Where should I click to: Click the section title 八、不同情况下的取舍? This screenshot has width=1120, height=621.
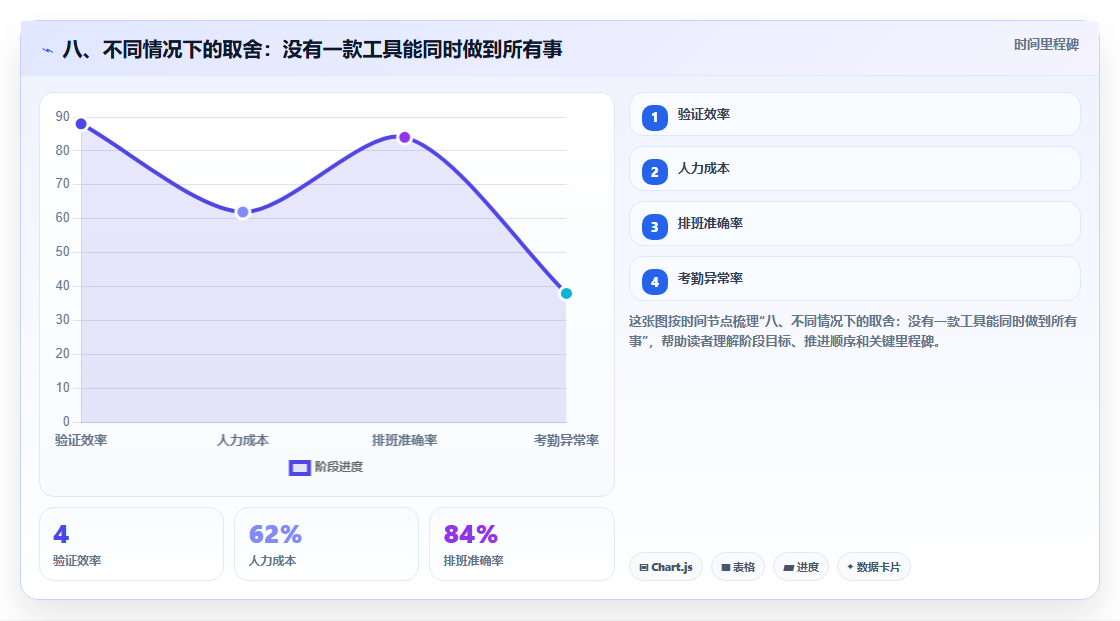click(312, 49)
